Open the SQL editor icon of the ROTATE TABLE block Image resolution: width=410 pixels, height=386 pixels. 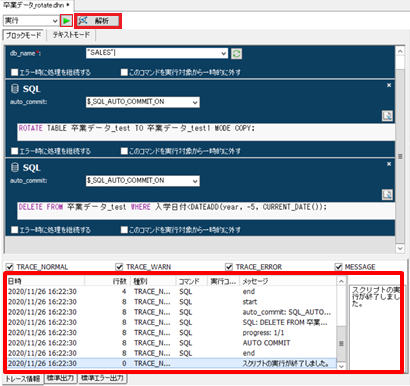click(x=387, y=116)
